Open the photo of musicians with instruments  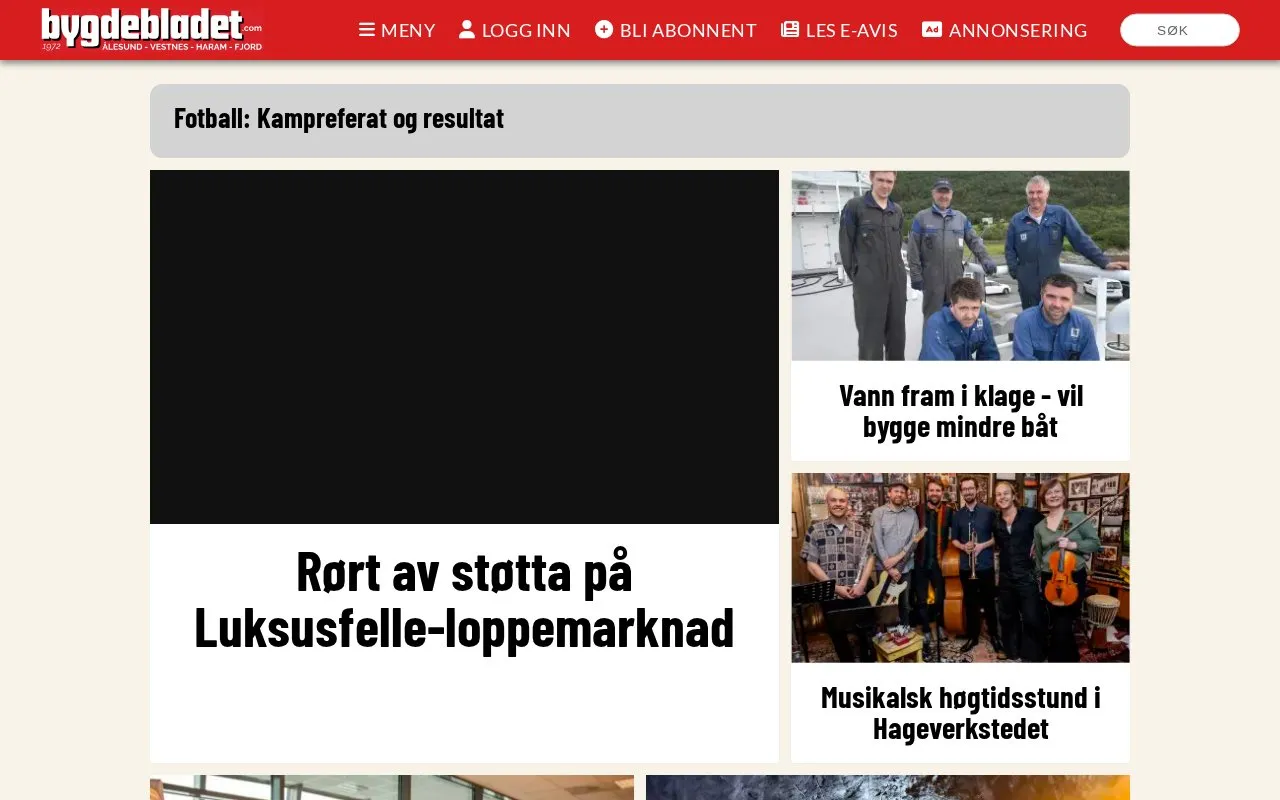point(961,568)
